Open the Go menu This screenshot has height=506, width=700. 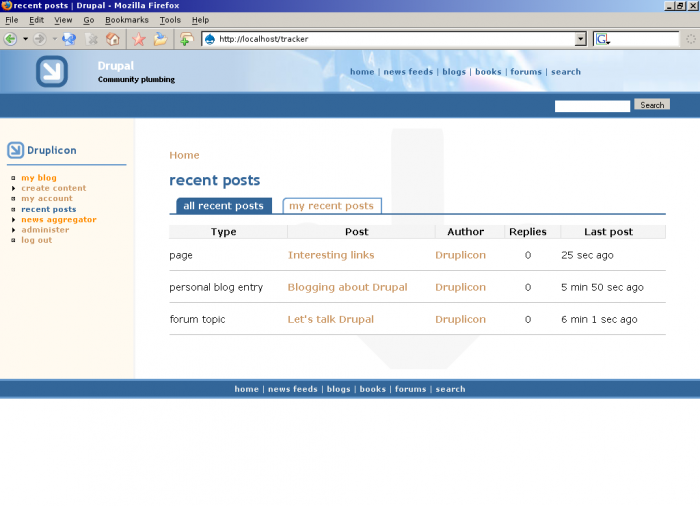89,20
